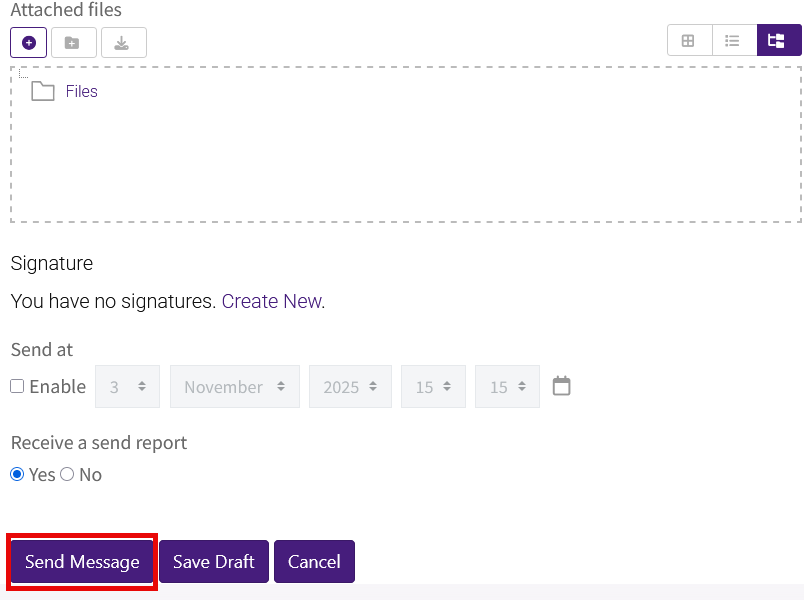Viewport: 804px width, 600px height.
Task: Click the create folder icon
Action: click(72, 43)
